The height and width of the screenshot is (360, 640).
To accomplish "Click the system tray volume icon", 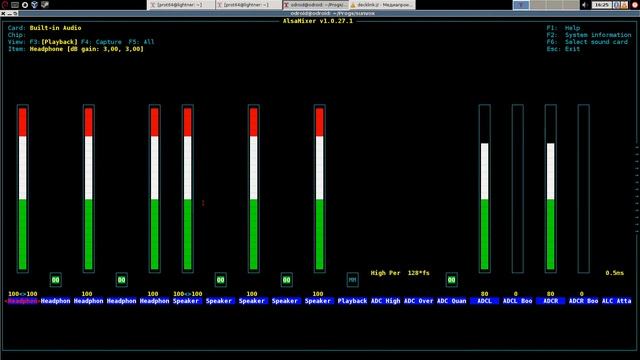I will (584, 5).
